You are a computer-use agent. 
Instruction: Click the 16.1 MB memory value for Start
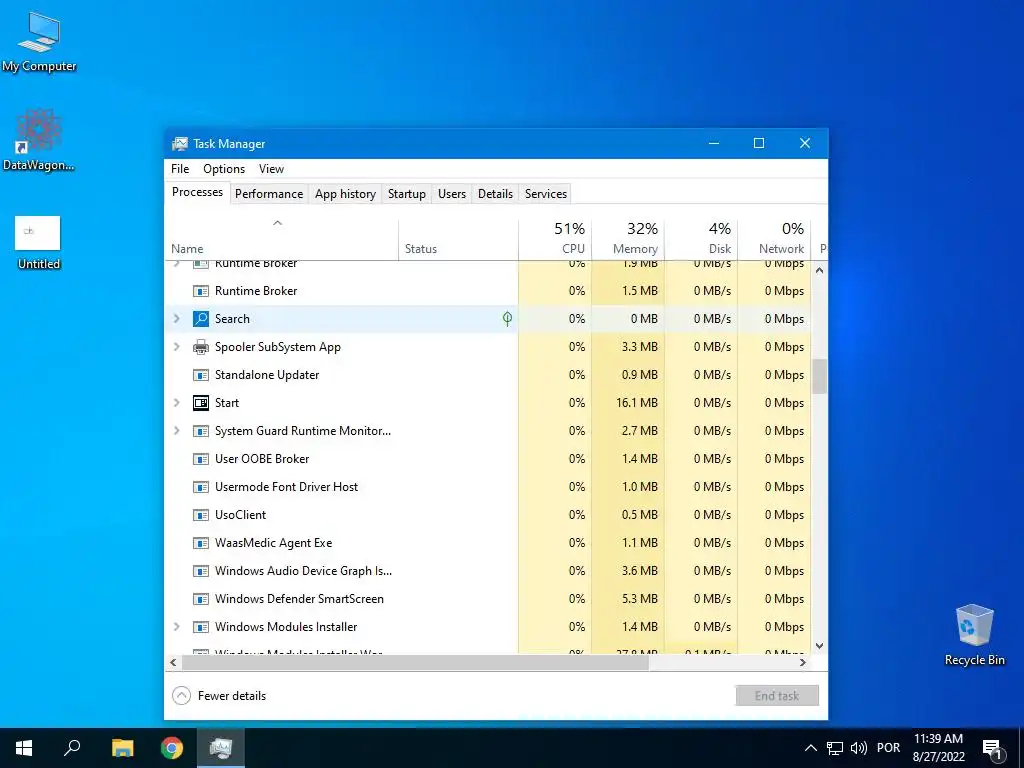coord(637,403)
